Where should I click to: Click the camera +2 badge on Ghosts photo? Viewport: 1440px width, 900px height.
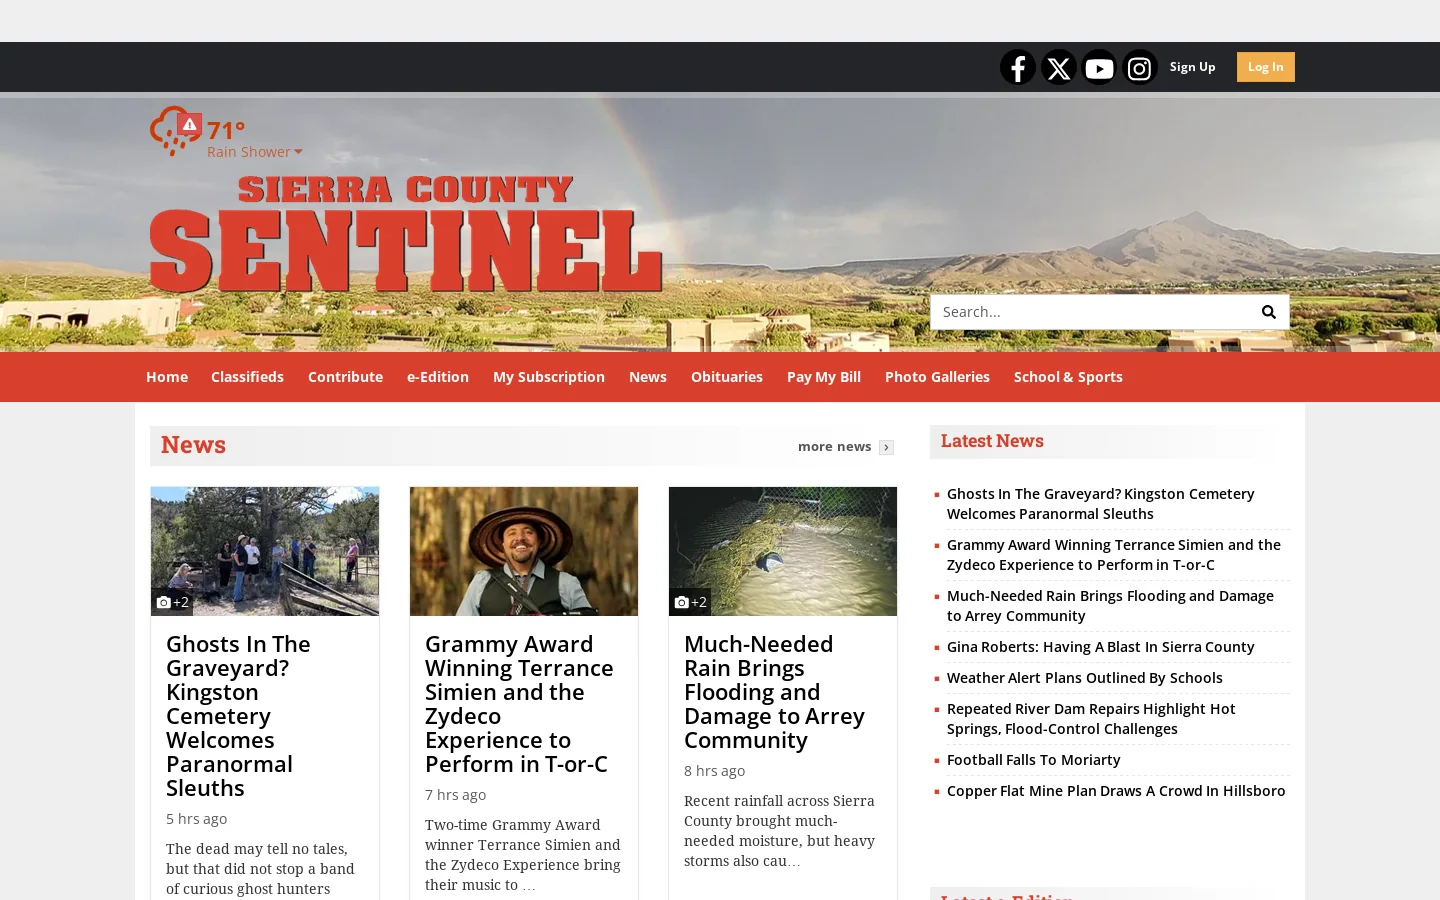(172, 602)
